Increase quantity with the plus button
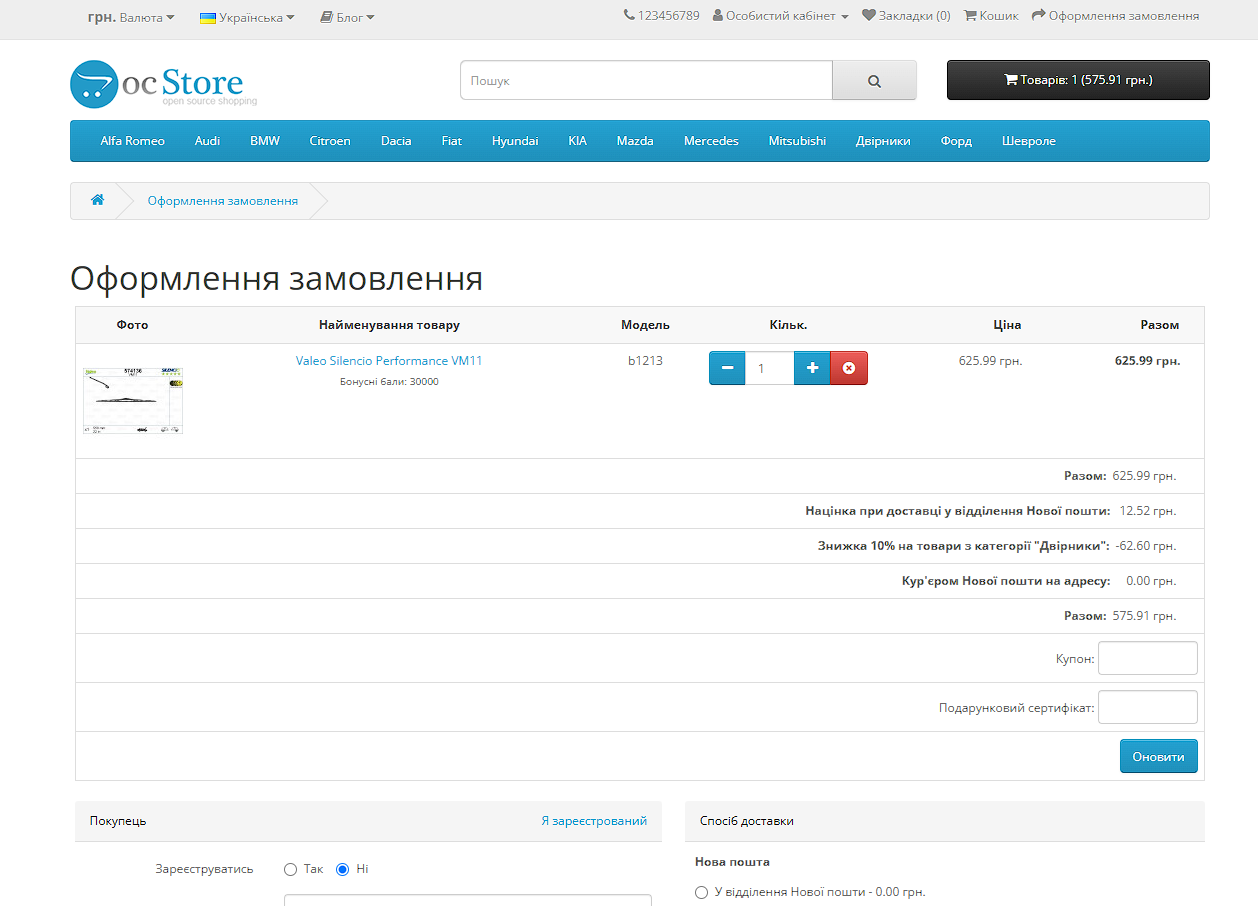 [812, 368]
